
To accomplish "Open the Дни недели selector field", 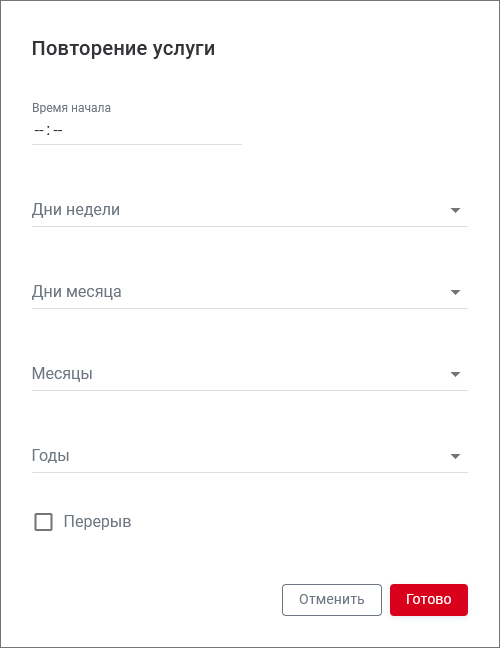I will coord(250,210).
